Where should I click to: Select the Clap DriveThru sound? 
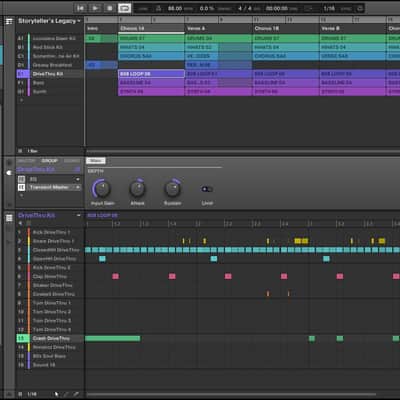click(50, 276)
